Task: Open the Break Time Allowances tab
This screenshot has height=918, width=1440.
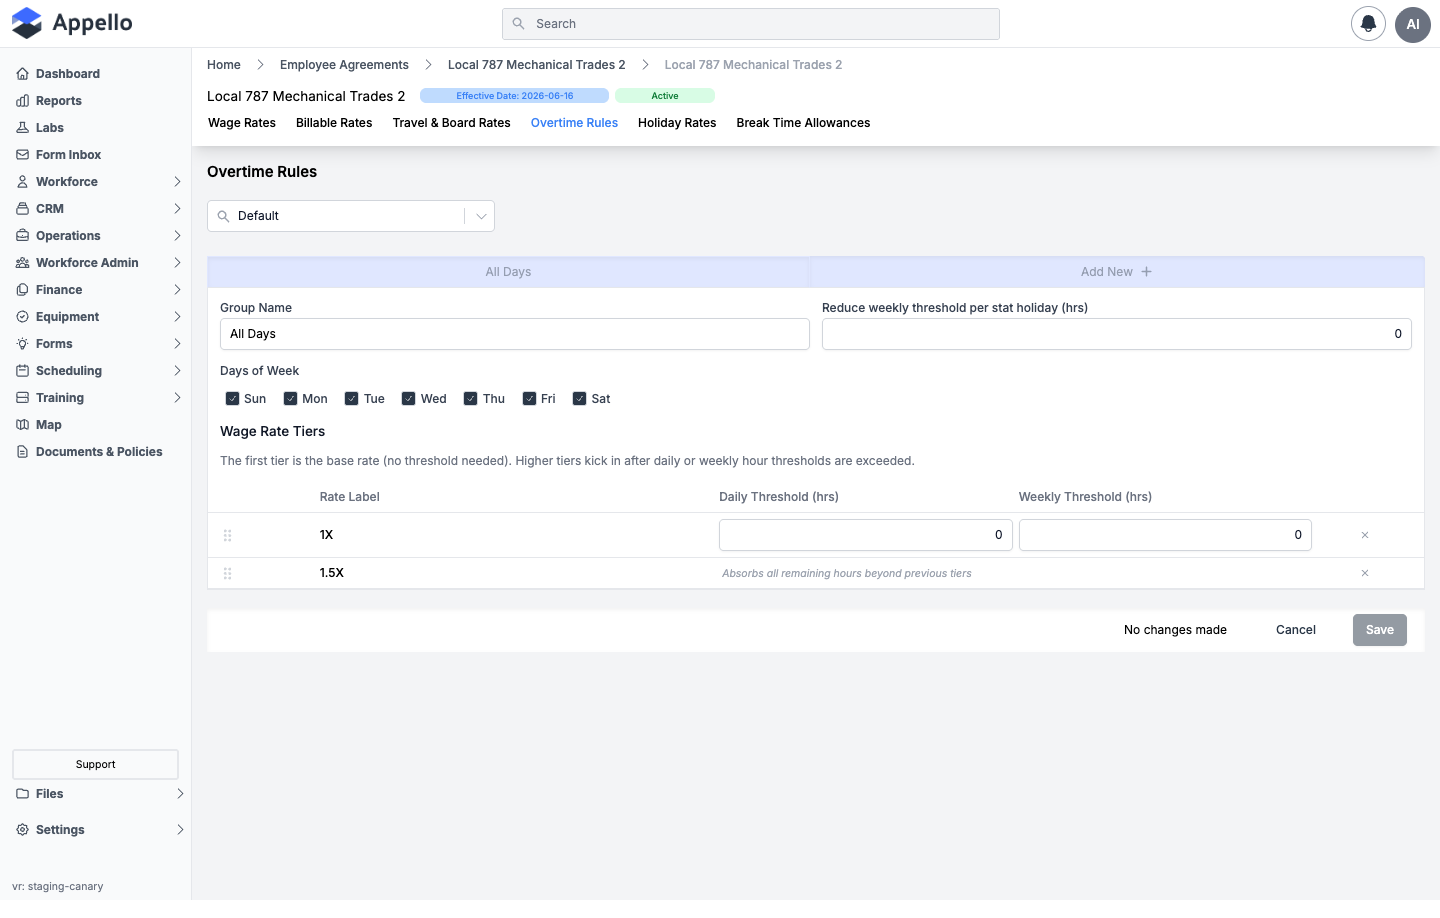Action: [803, 123]
